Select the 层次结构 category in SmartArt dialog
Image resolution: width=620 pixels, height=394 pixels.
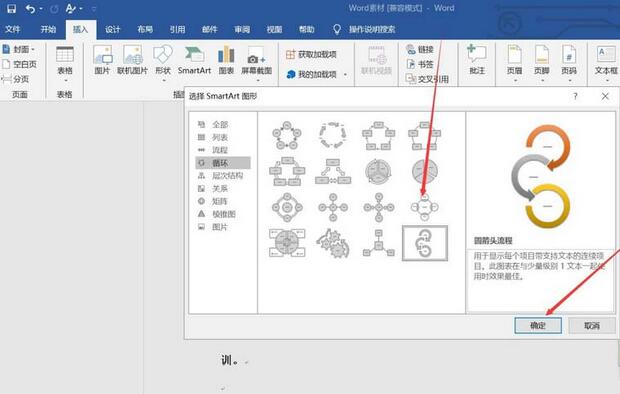(223, 176)
